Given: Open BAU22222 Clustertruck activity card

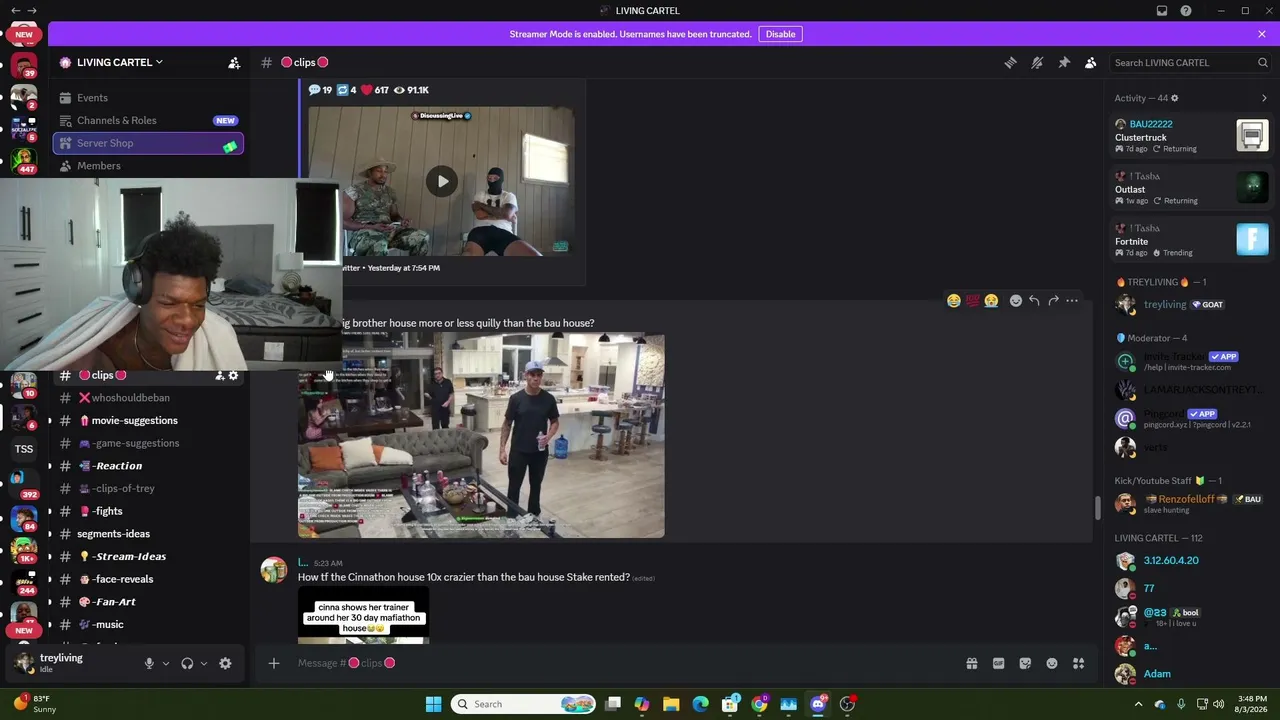Looking at the screenshot, I should (x=1191, y=136).
